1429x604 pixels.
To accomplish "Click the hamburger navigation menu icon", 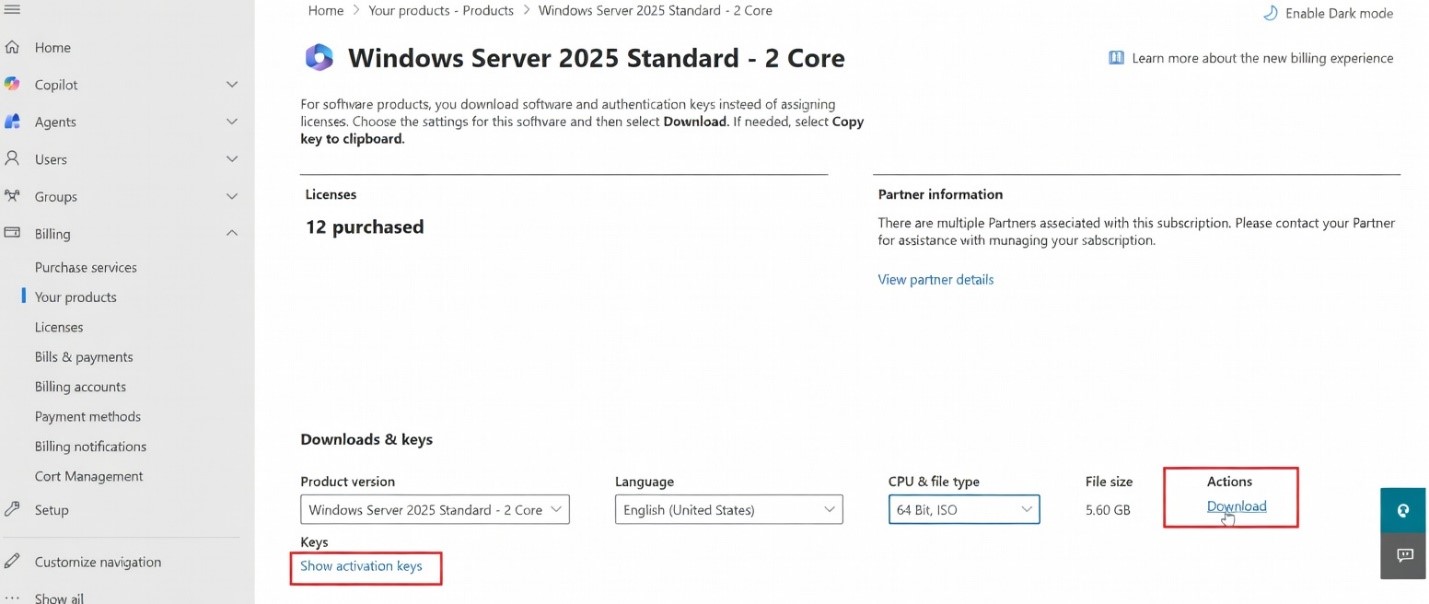I will [x=12, y=9].
